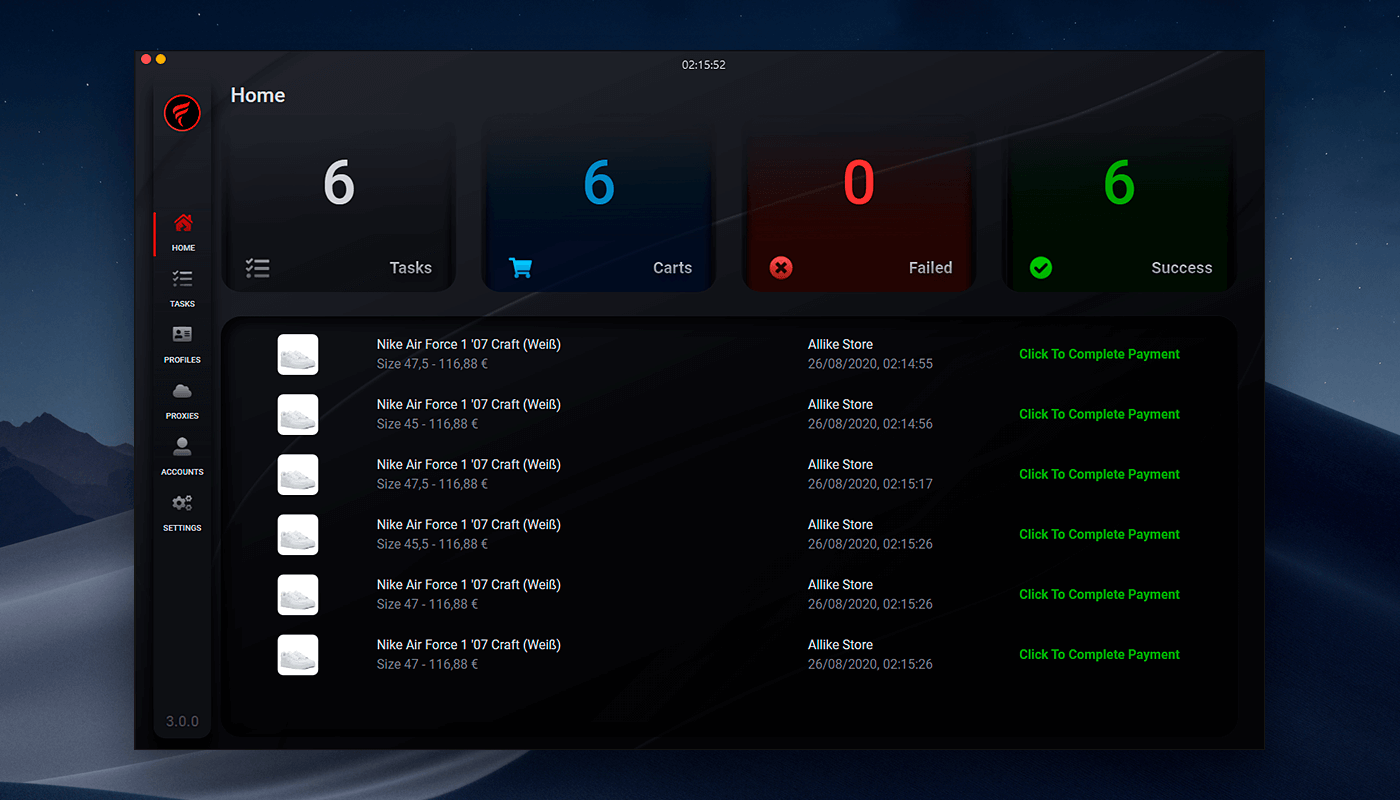The width and height of the screenshot is (1400, 800).
Task: Click the red flame app logo
Action: 183,113
